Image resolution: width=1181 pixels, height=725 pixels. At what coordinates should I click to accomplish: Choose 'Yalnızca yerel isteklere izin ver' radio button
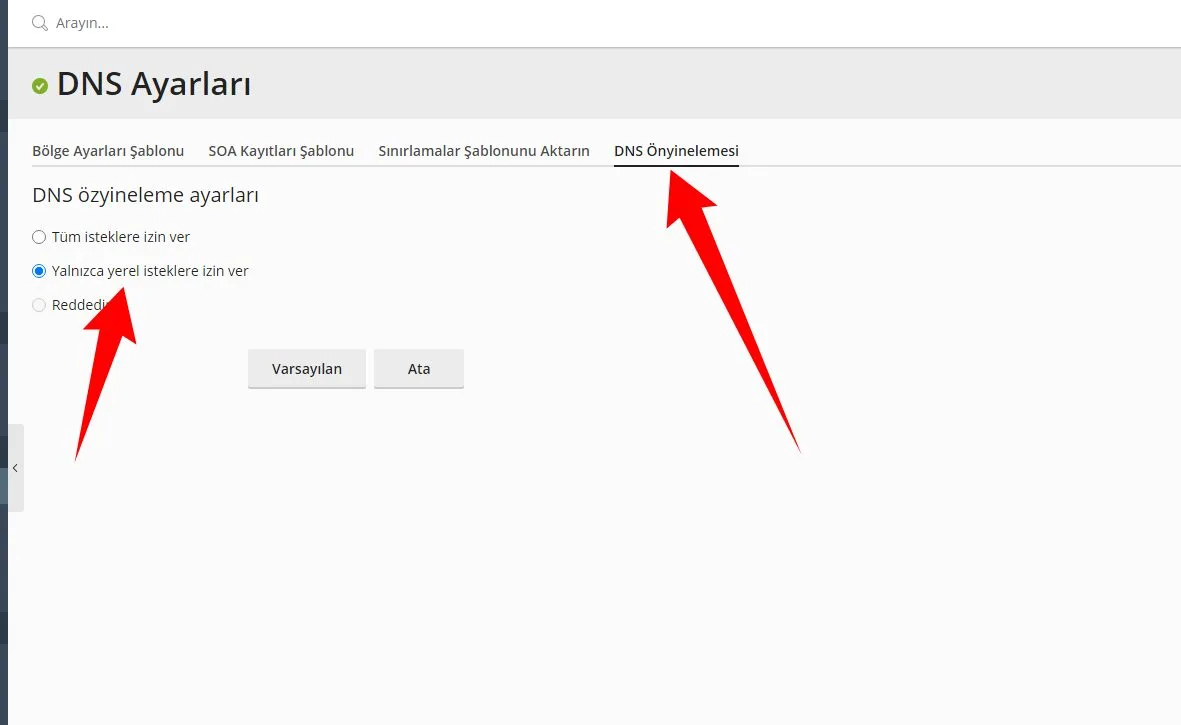(x=39, y=271)
